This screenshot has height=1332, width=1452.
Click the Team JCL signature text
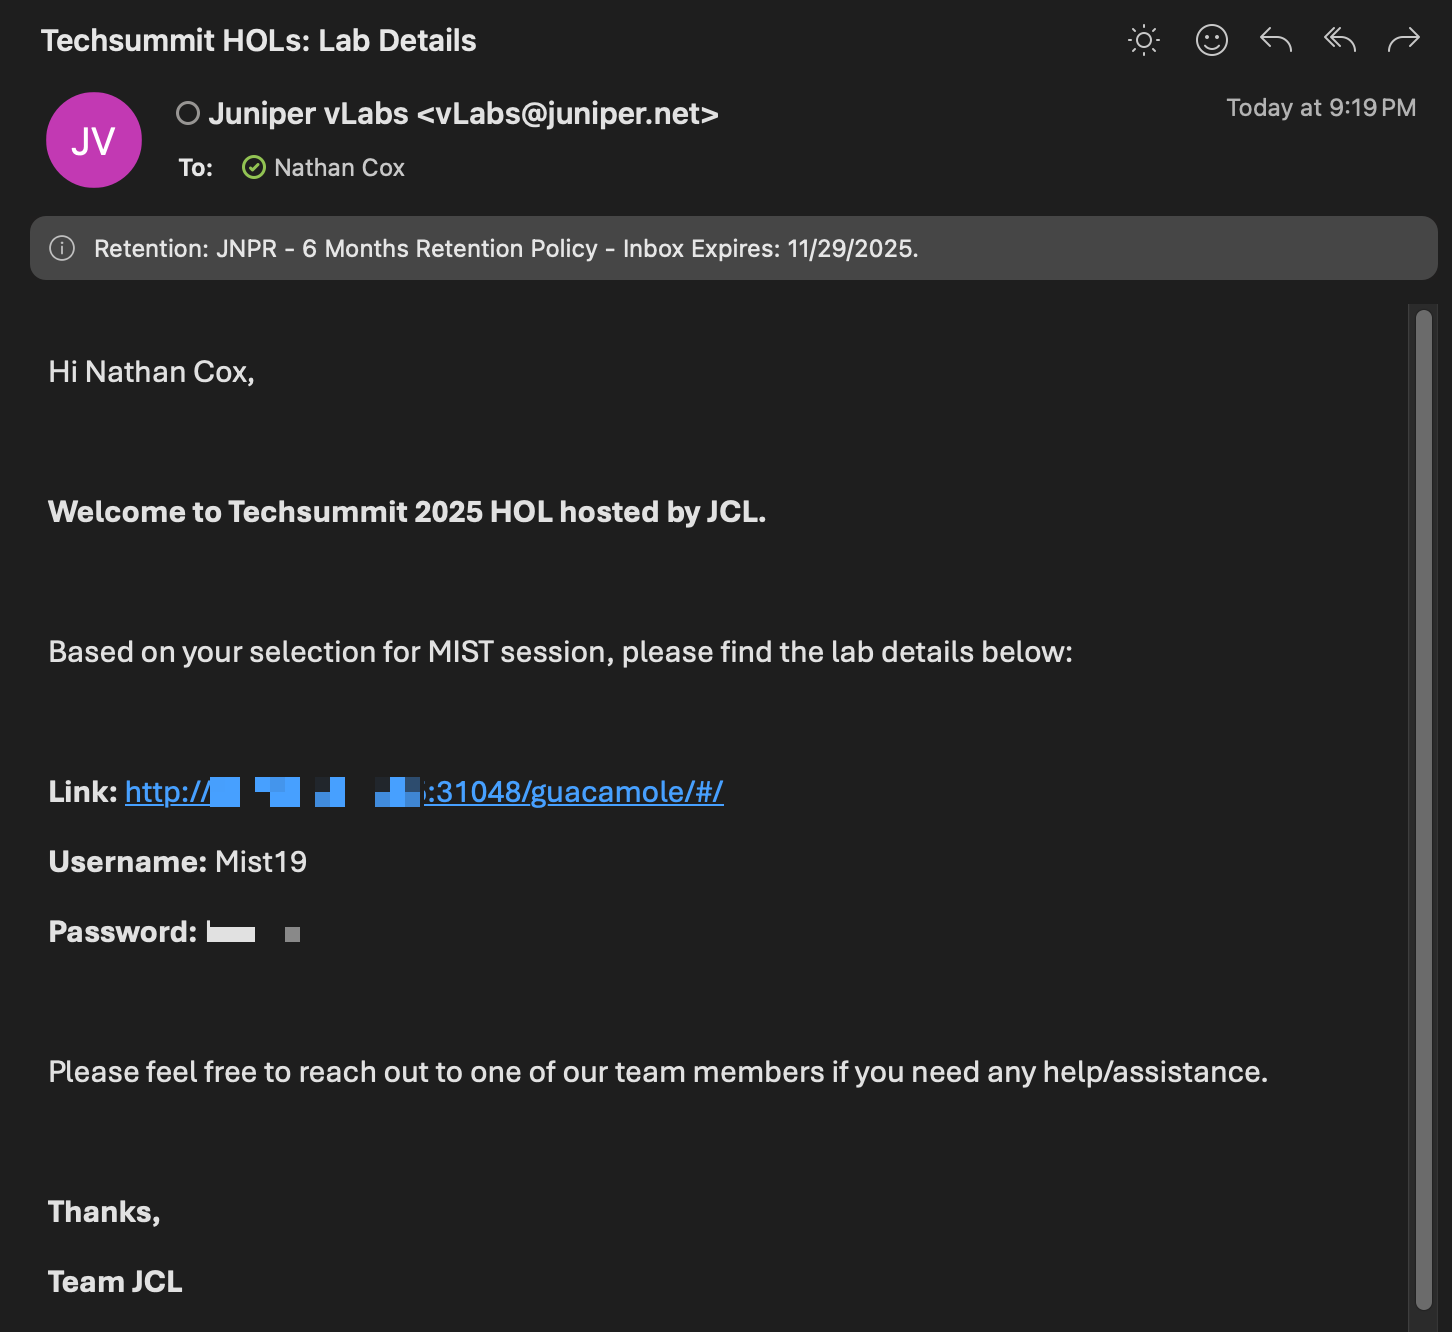115,1282
